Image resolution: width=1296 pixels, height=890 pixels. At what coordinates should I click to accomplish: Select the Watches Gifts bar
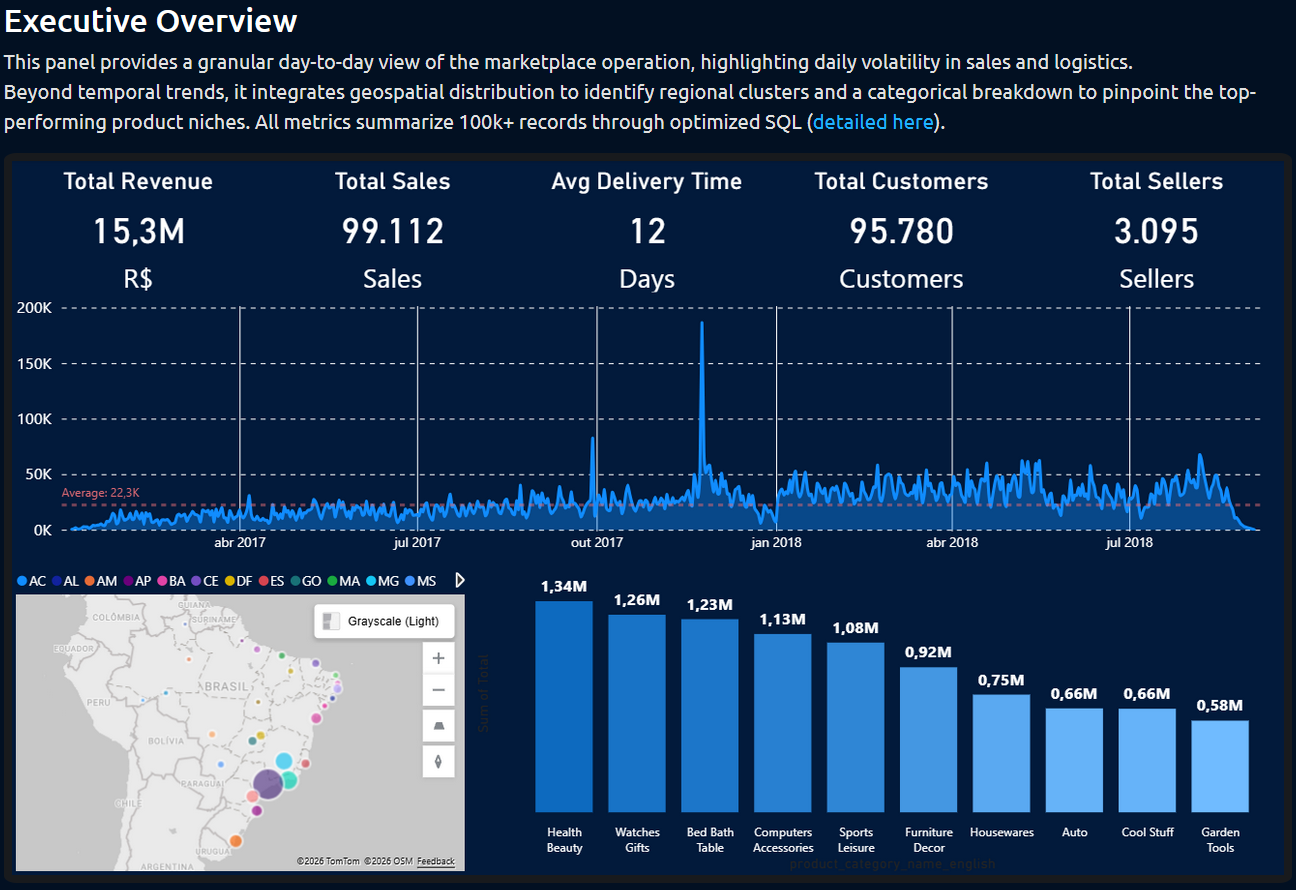pos(637,713)
